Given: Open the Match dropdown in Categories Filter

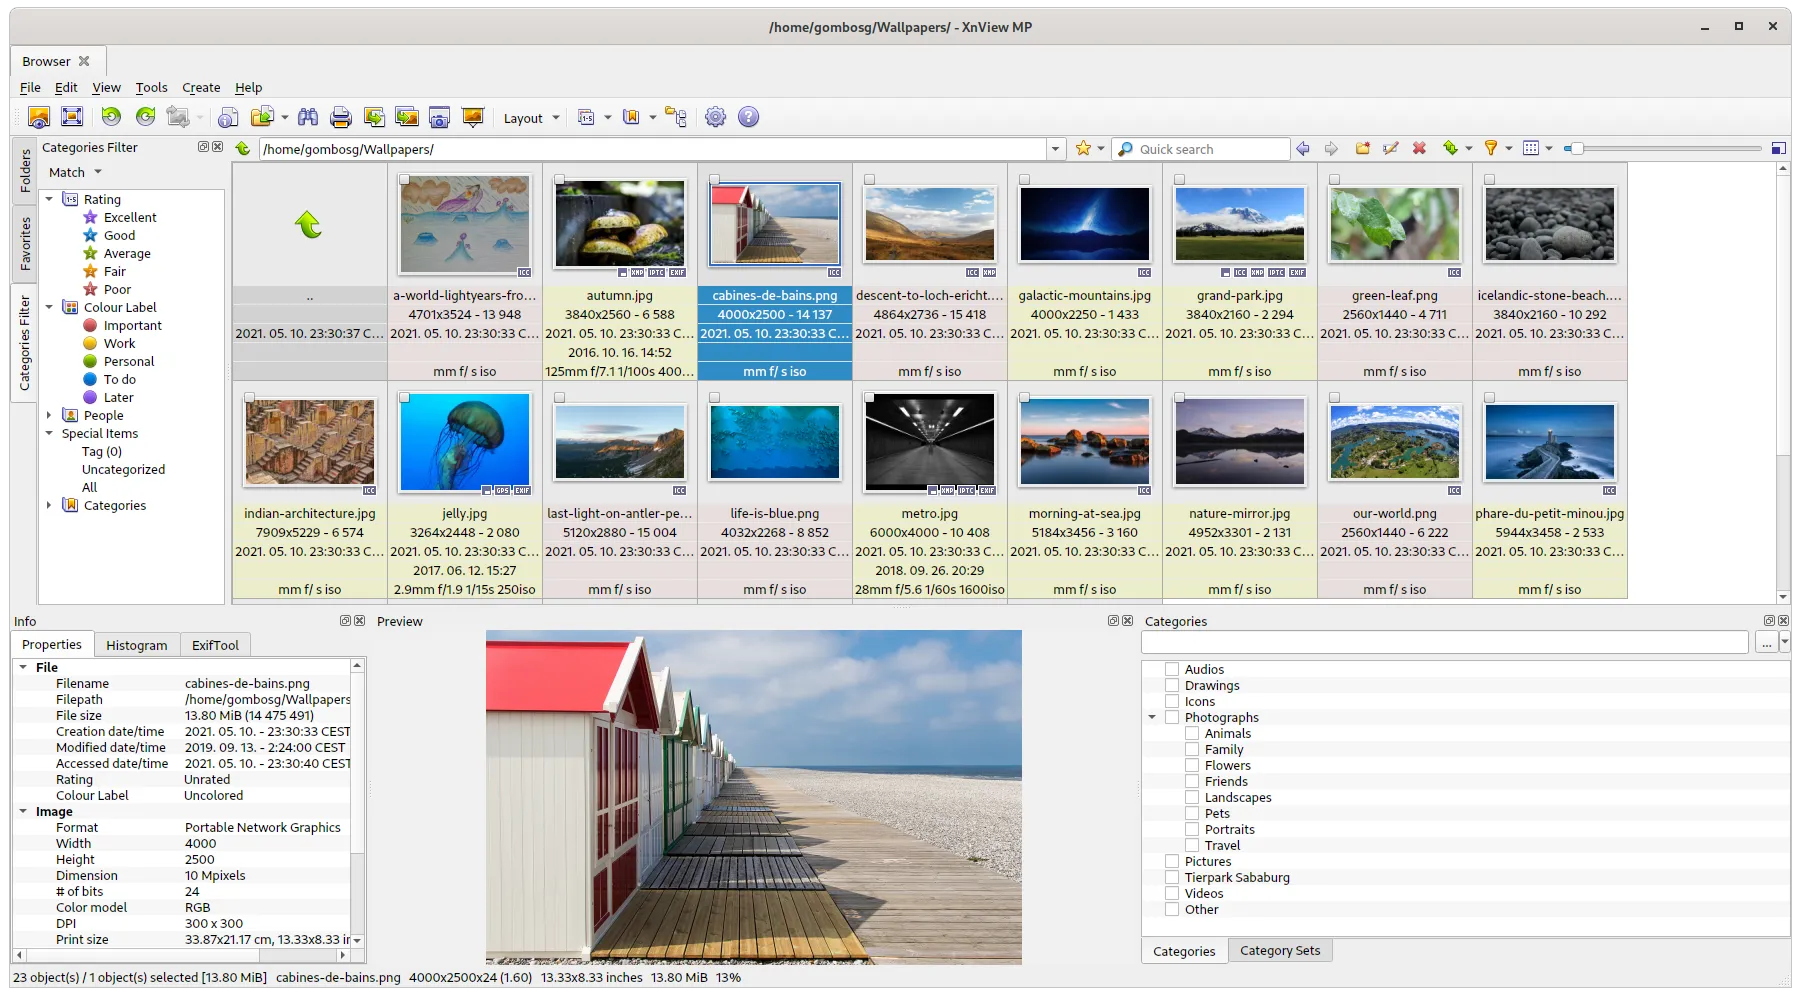Looking at the screenshot, I should coord(76,173).
